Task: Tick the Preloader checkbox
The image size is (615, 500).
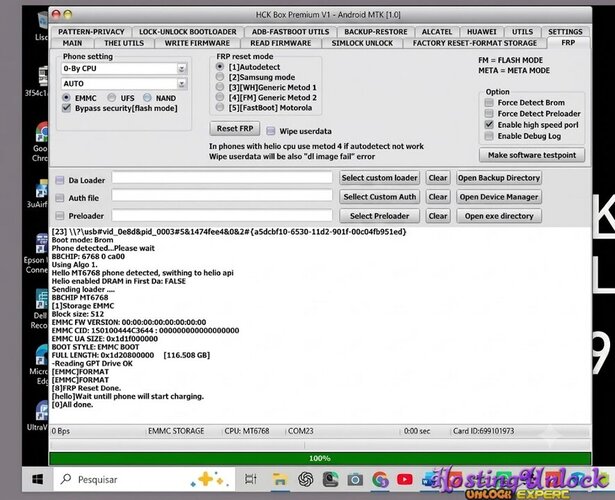Action: [x=60, y=215]
